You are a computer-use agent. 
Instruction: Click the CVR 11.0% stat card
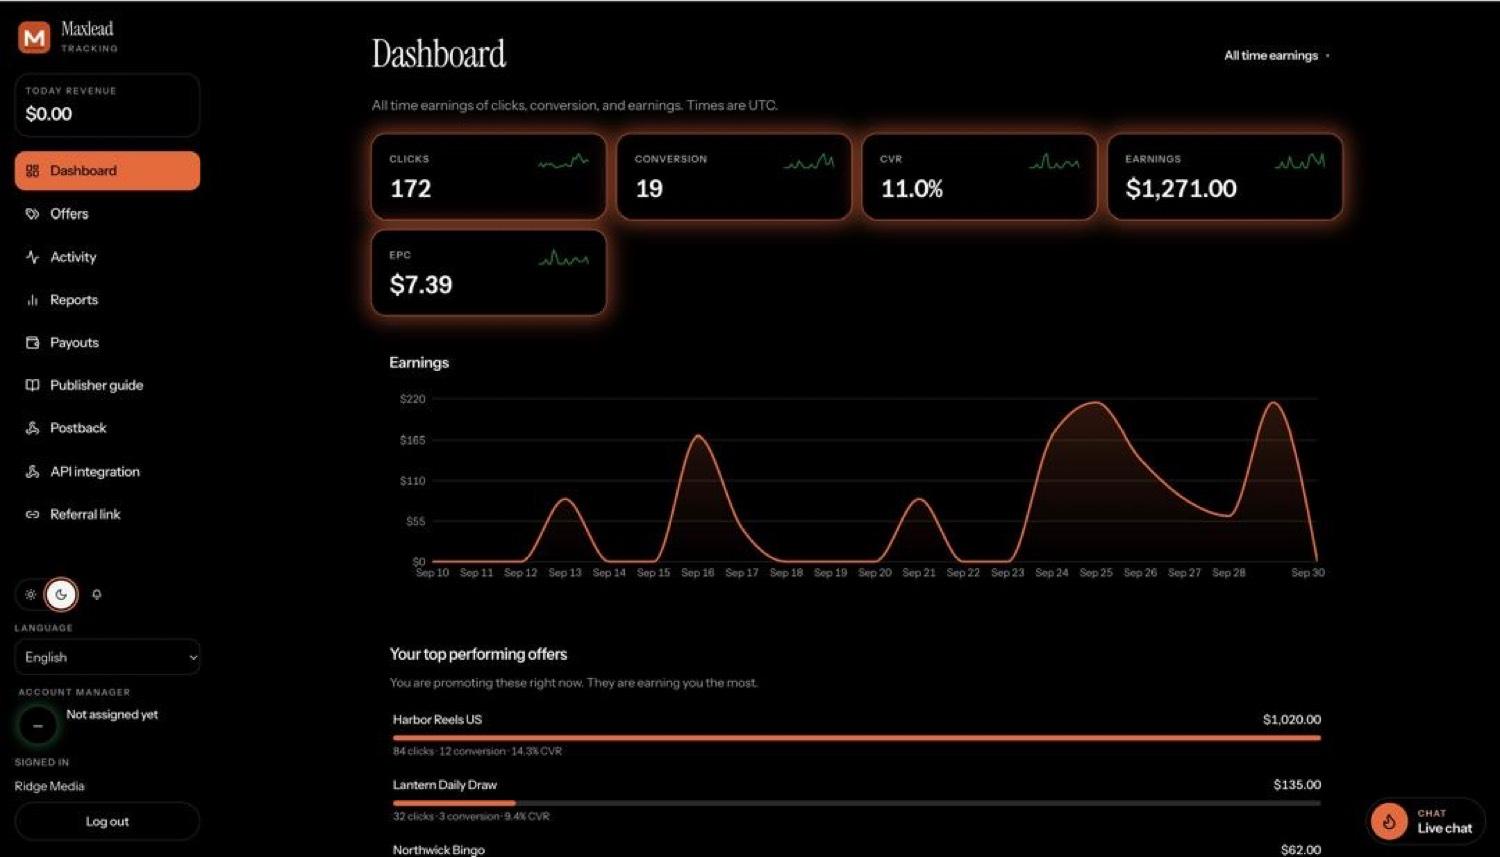coord(979,177)
